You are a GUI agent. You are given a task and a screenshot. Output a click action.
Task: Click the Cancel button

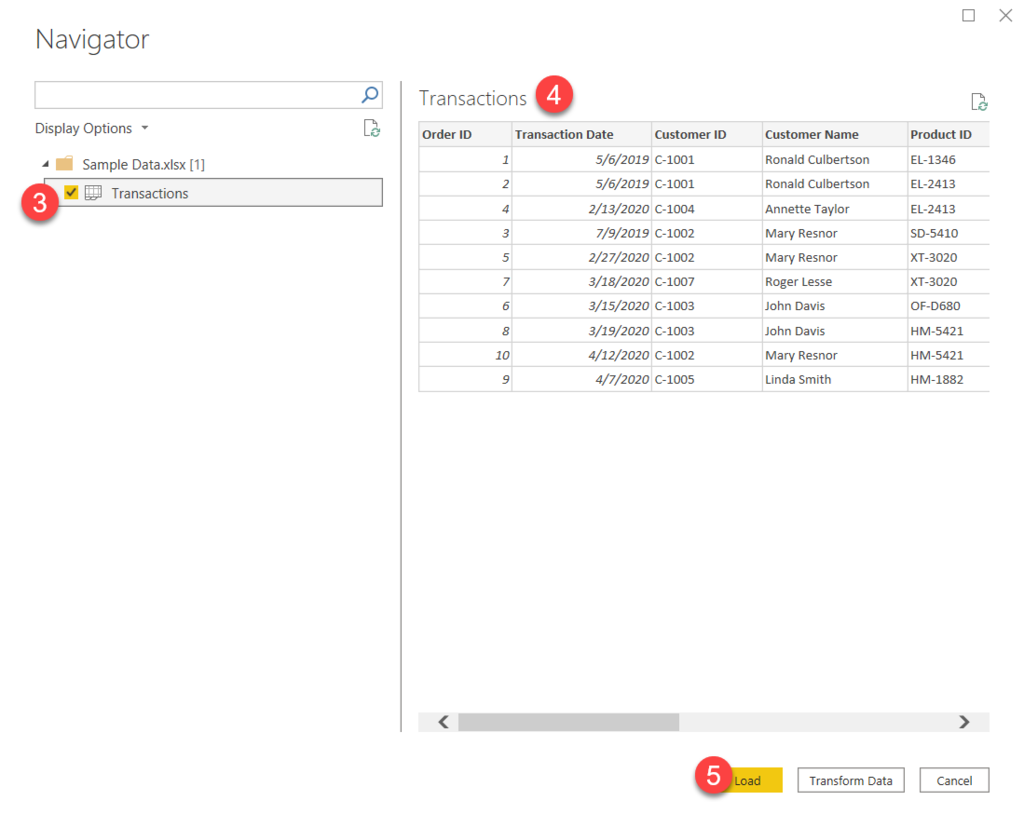pos(953,780)
